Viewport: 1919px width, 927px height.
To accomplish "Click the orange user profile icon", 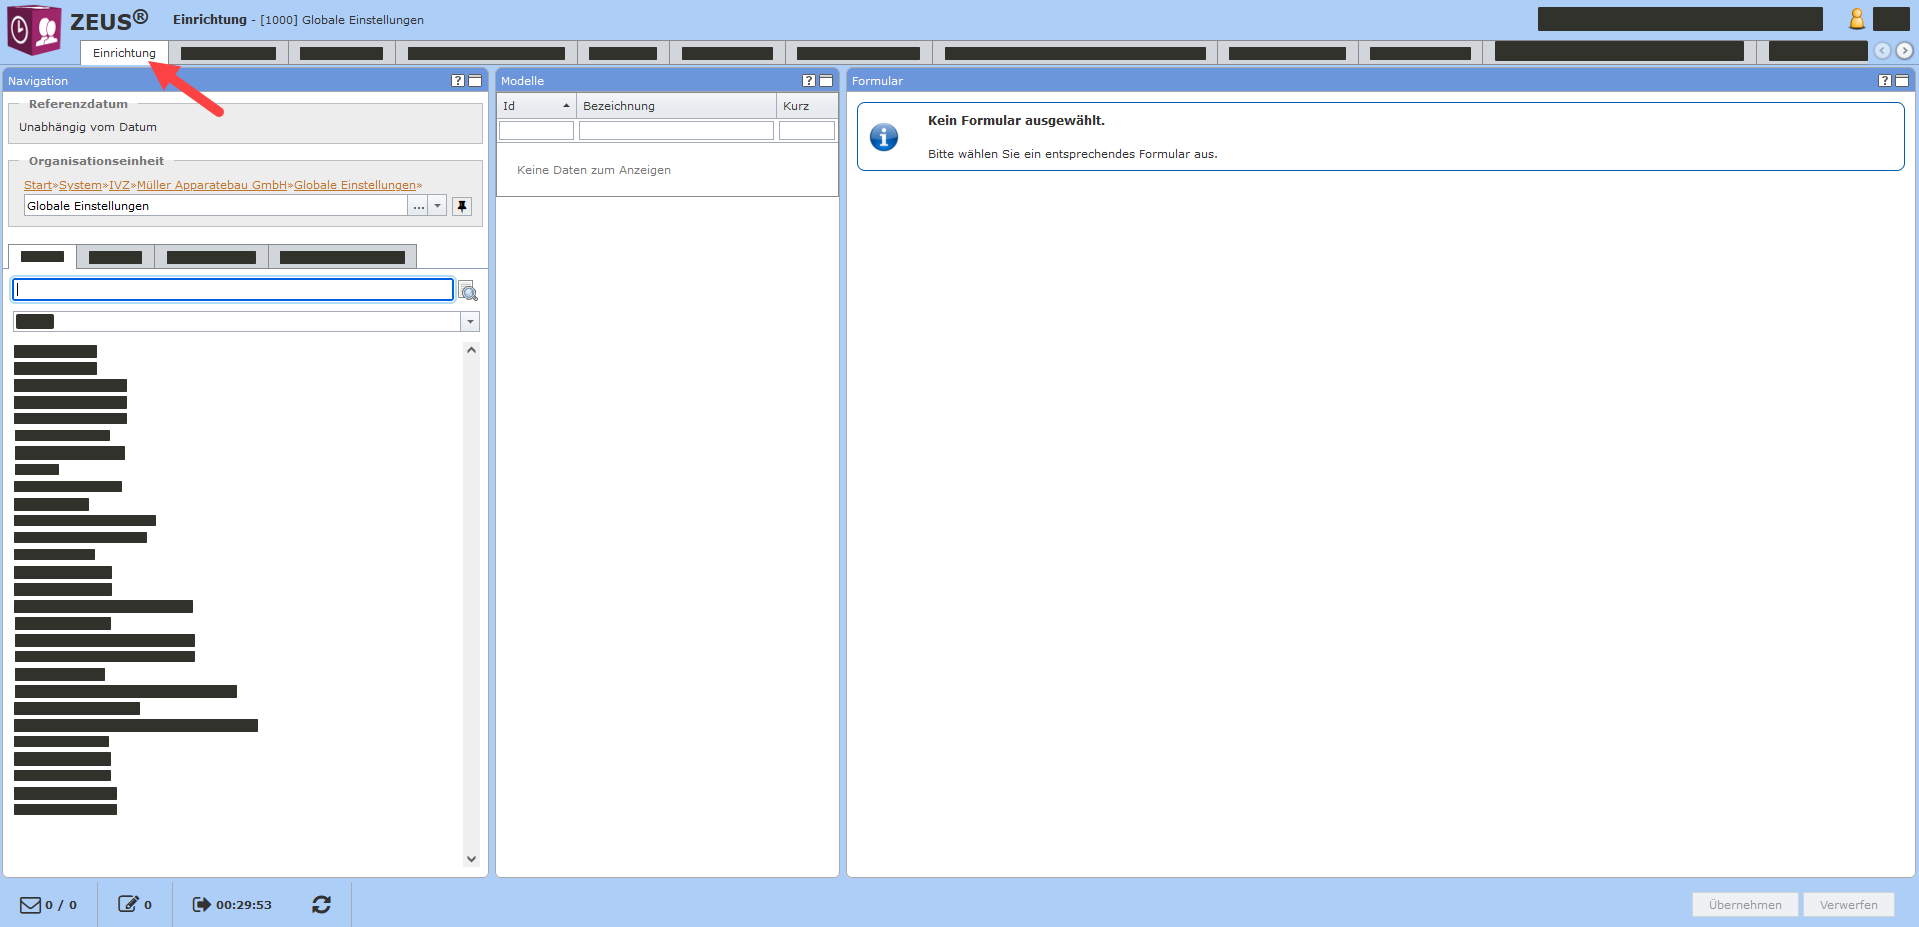I will pos(1856,19).
